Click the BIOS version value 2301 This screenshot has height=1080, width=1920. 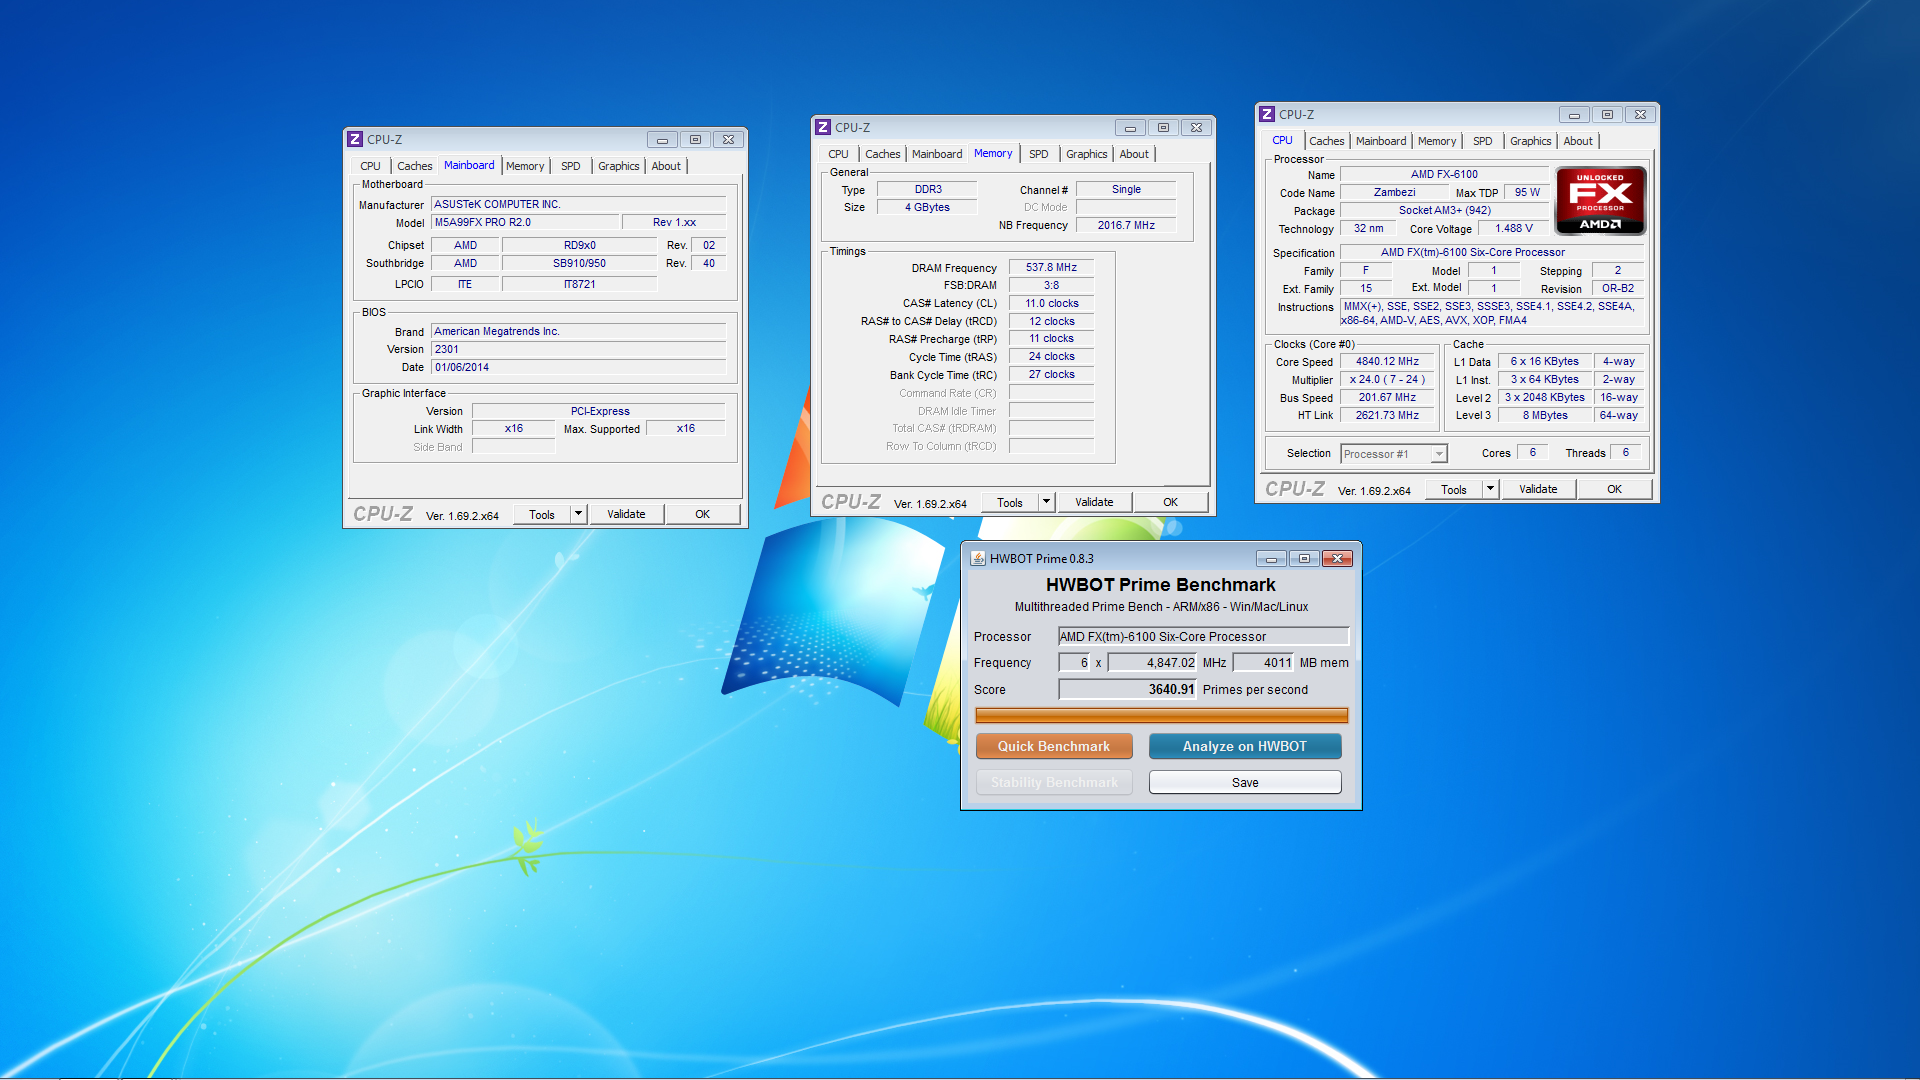(578, 349)
